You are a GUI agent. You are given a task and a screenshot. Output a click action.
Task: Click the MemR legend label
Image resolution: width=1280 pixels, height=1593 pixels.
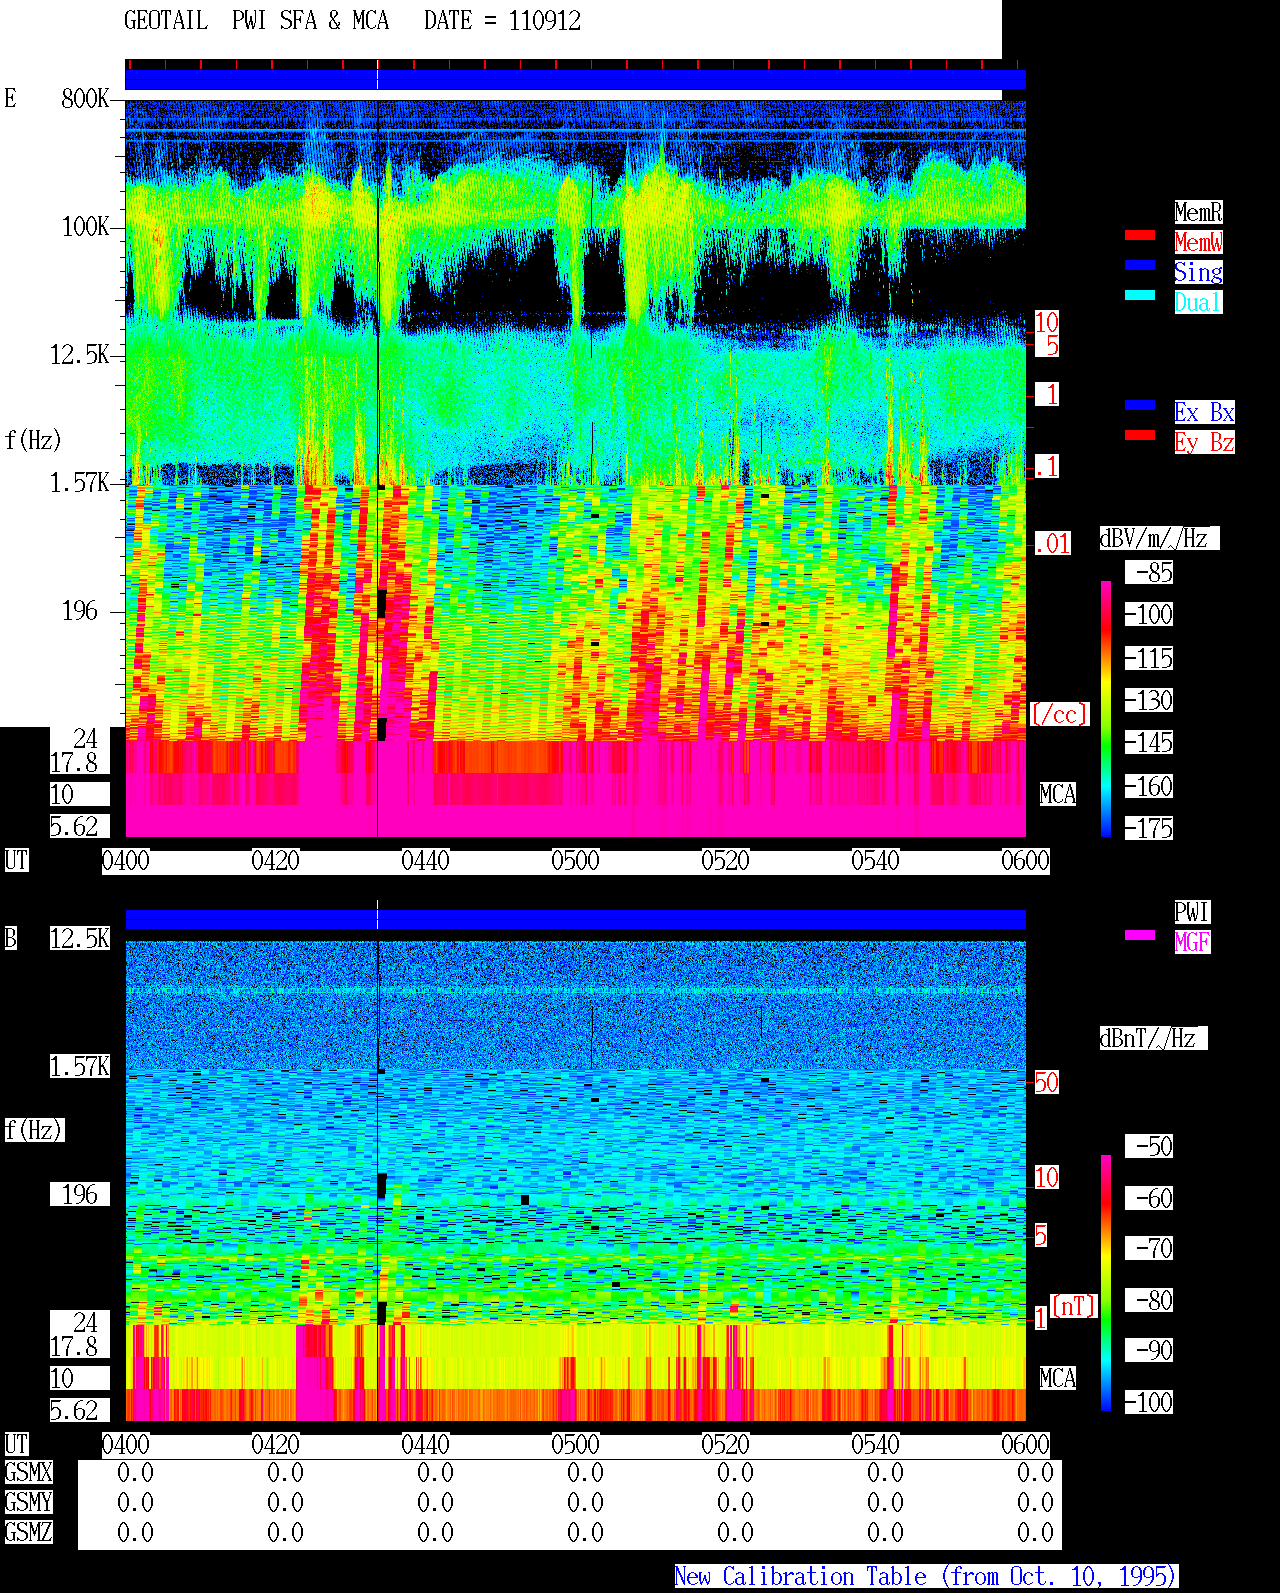click(x=1198, y=212)
